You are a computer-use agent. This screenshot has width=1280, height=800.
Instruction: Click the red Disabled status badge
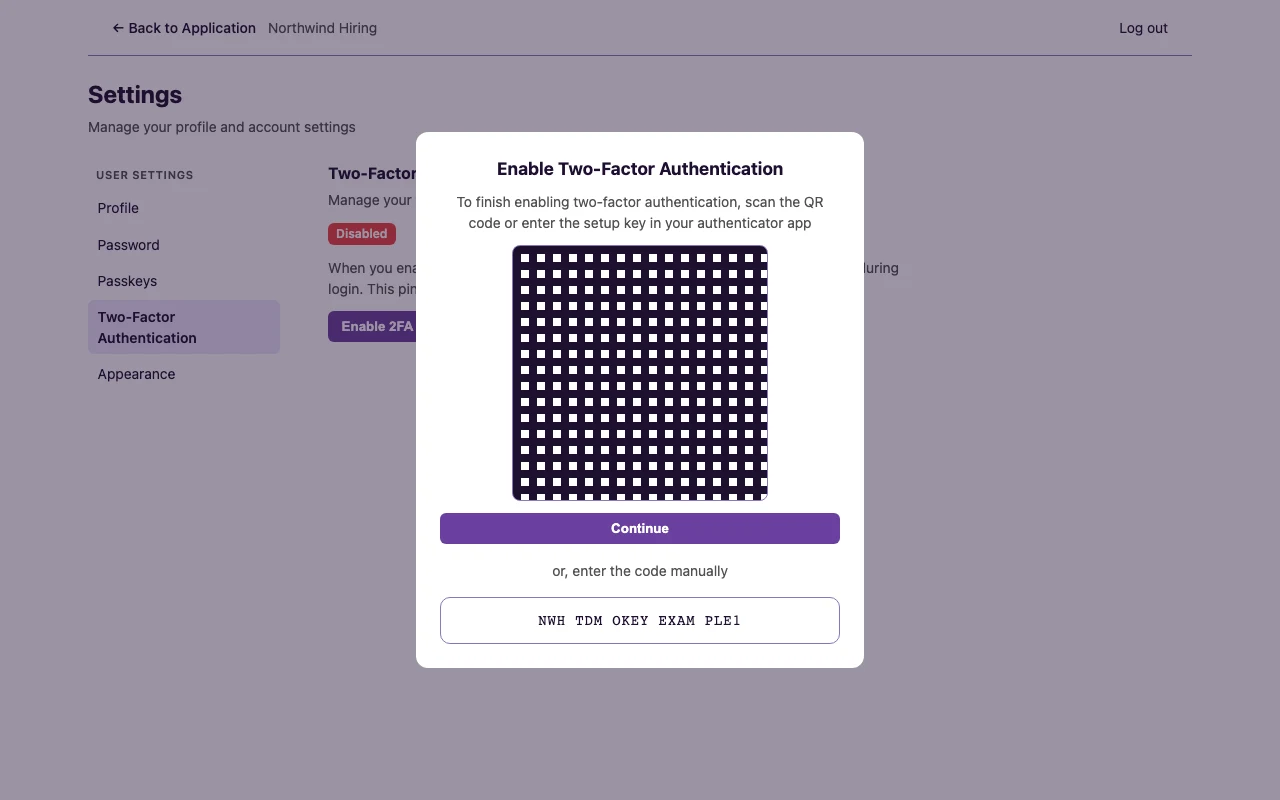362,233
